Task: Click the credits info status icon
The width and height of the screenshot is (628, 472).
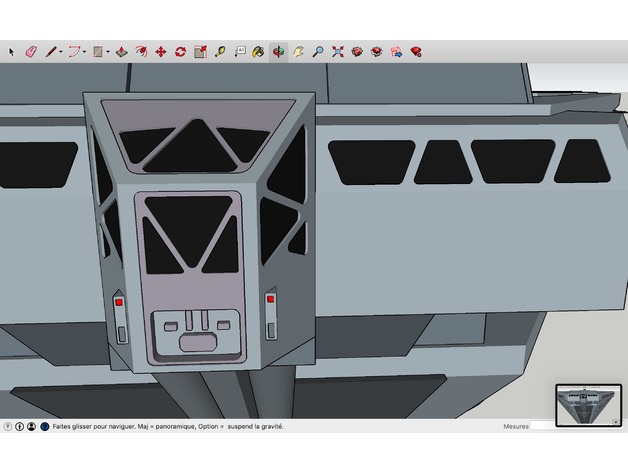Action: click(20, 426)
